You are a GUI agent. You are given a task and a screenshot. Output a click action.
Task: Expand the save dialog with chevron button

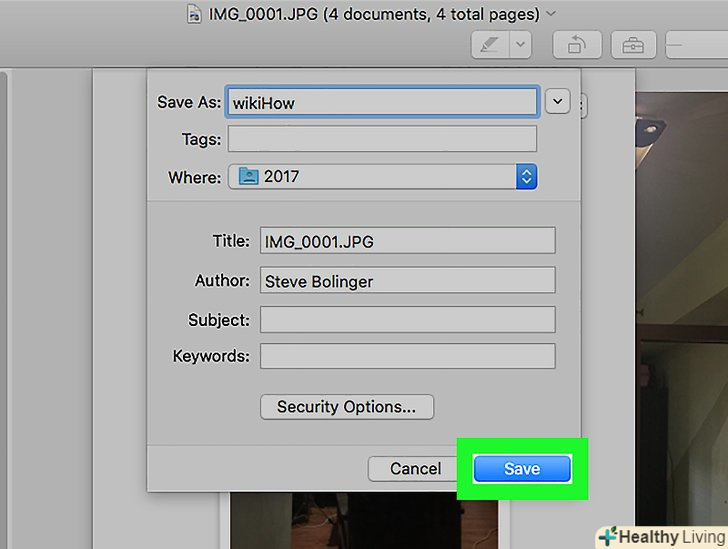558,101
